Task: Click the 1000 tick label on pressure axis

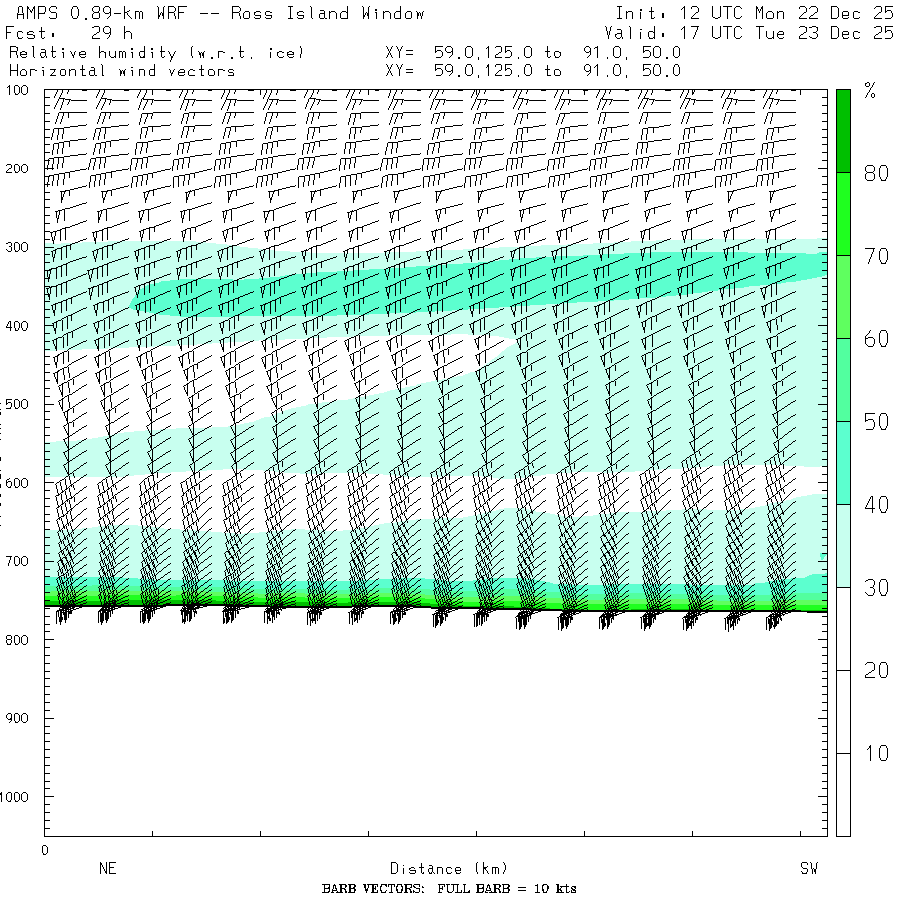Action: [25, 797]
